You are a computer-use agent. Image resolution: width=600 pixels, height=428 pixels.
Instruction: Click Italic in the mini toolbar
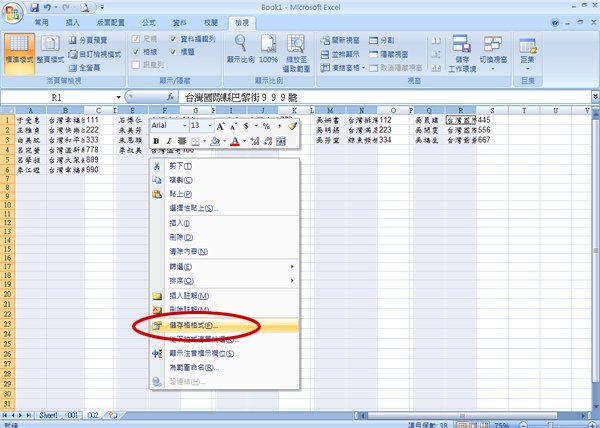(169, 141)
